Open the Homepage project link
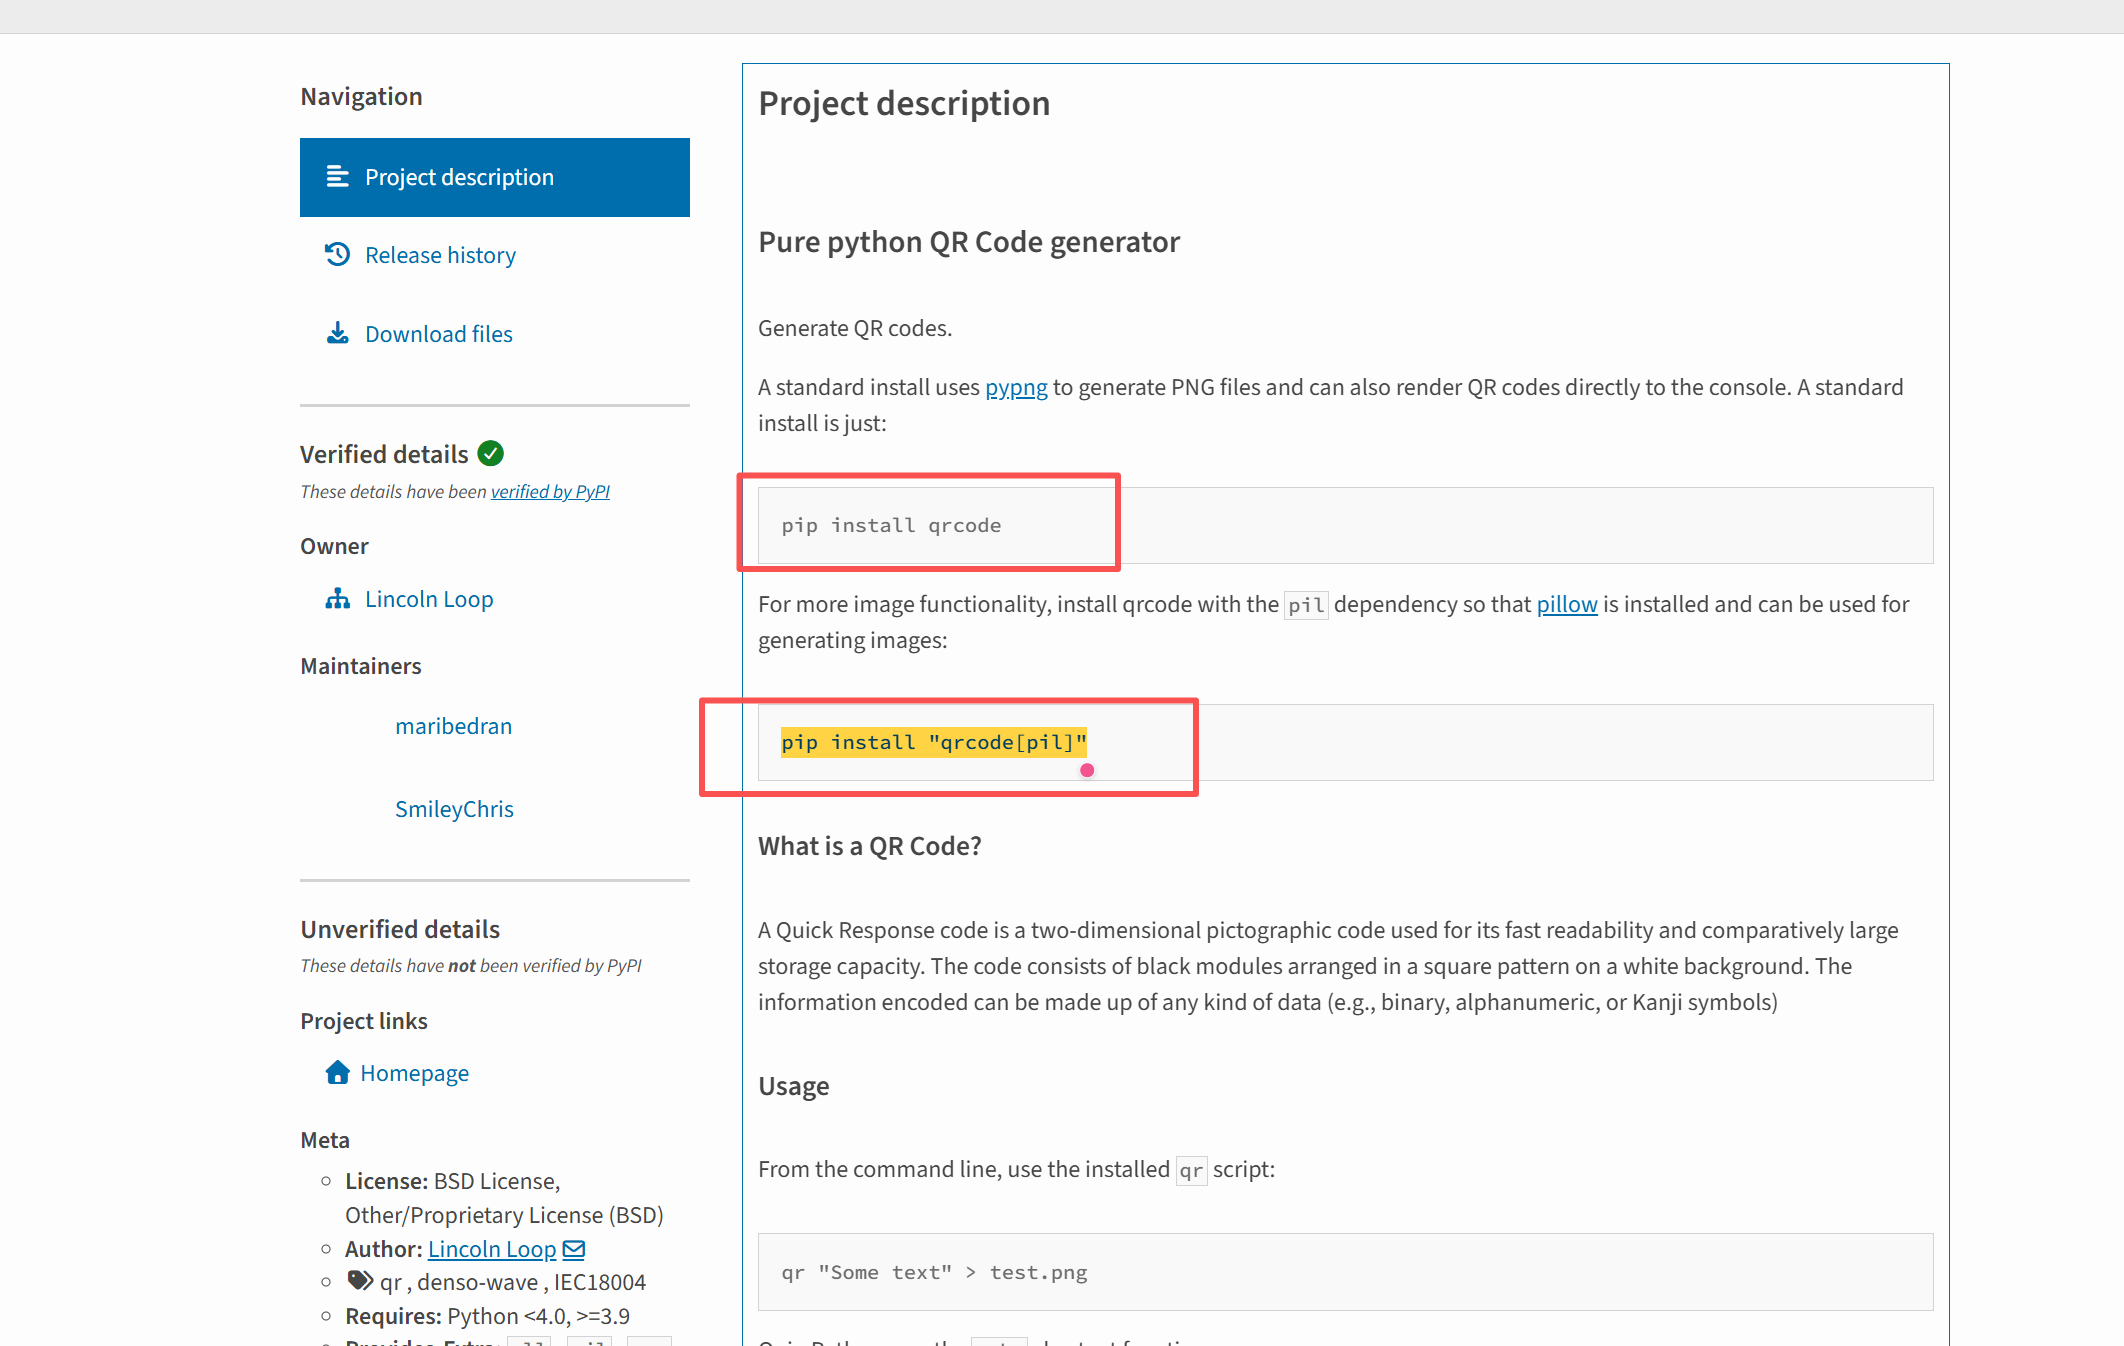 point(414,1073)
